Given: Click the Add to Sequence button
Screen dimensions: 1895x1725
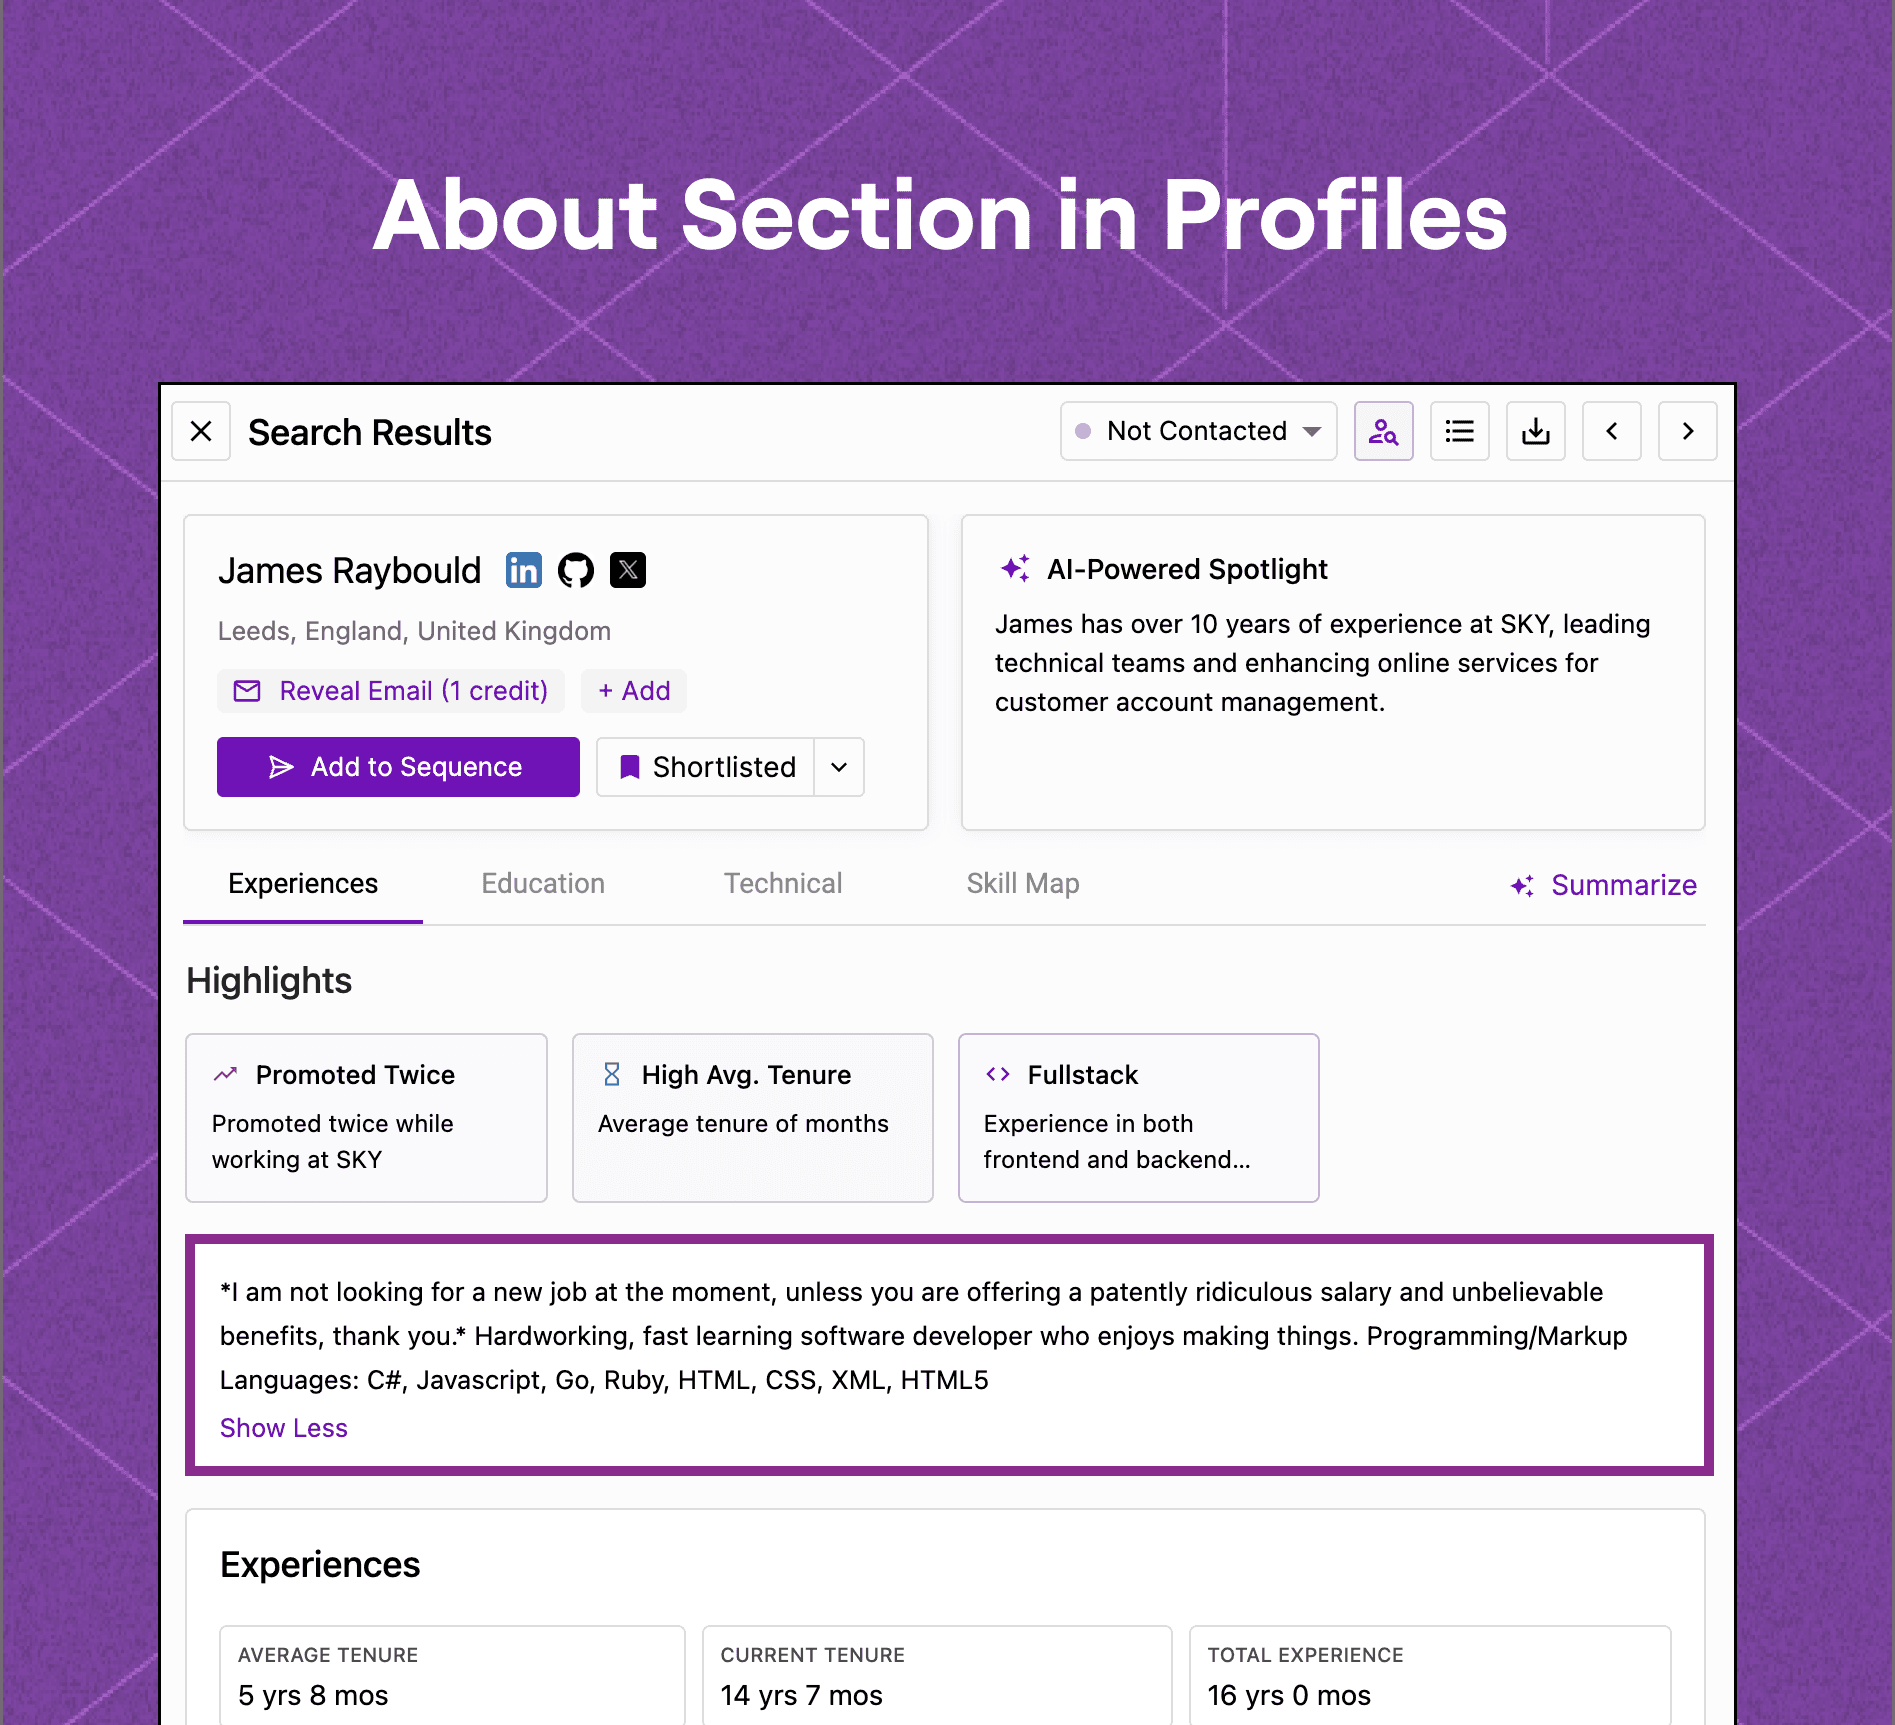Looking at the screenshot, I should coord(398,767).
